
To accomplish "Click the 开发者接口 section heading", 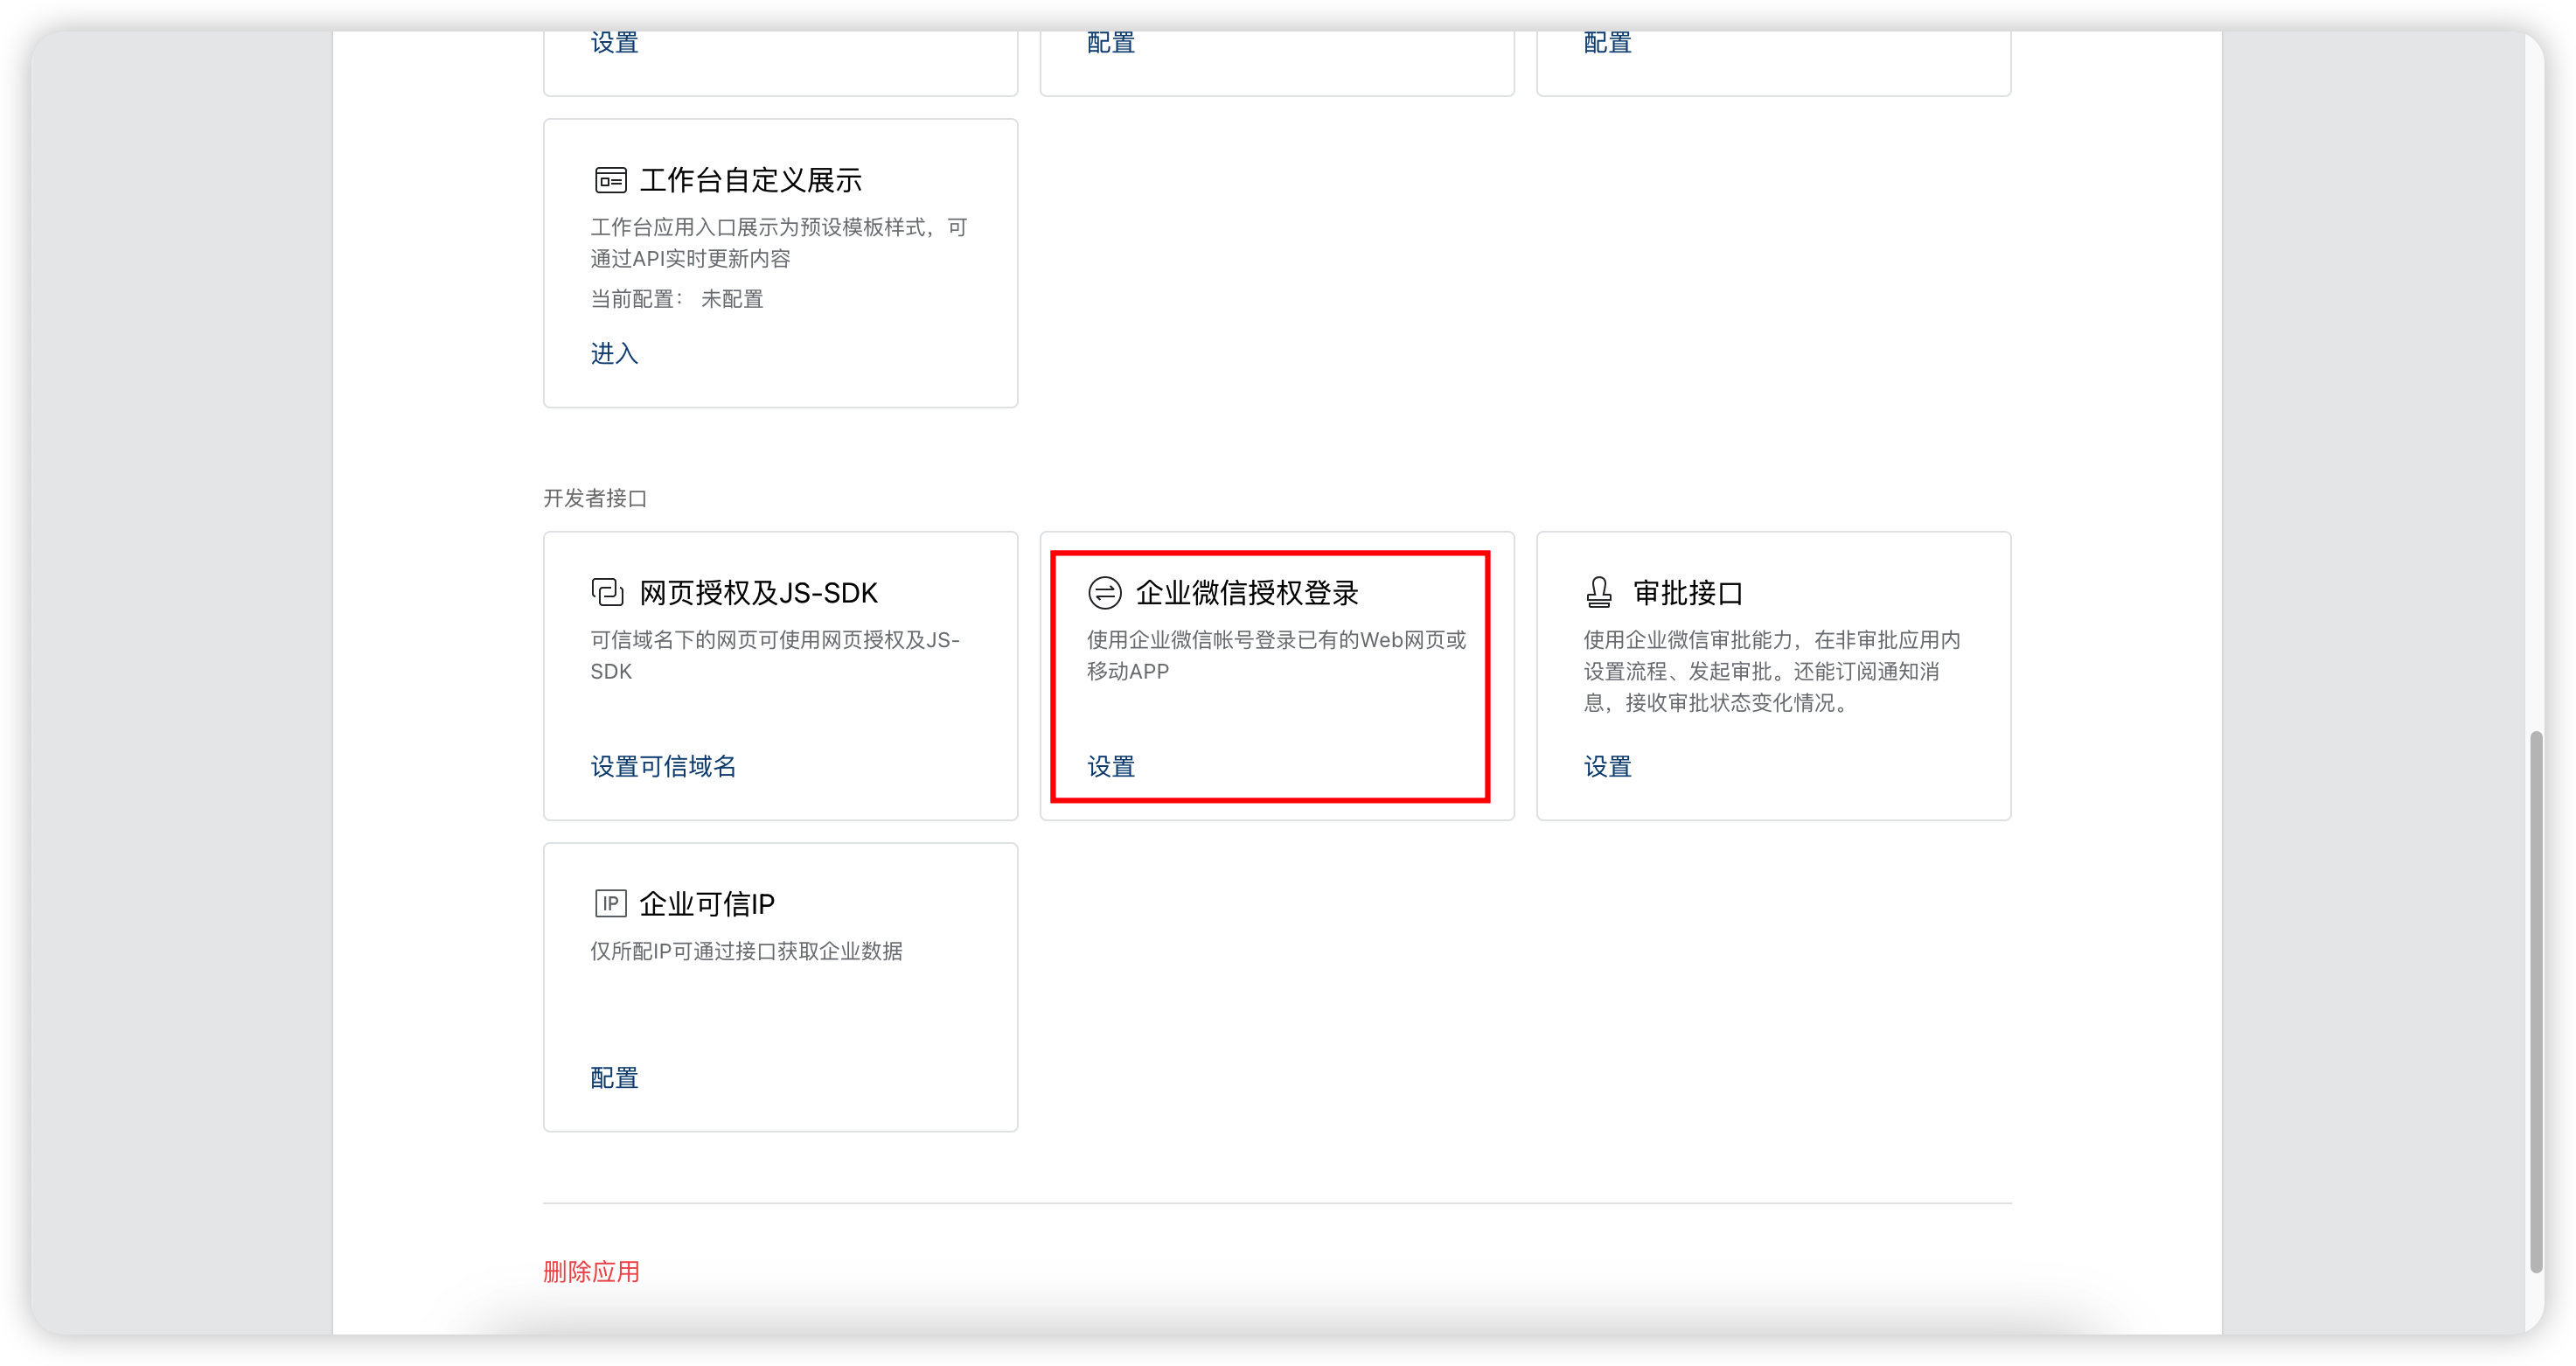I will (x=595, y=498).
